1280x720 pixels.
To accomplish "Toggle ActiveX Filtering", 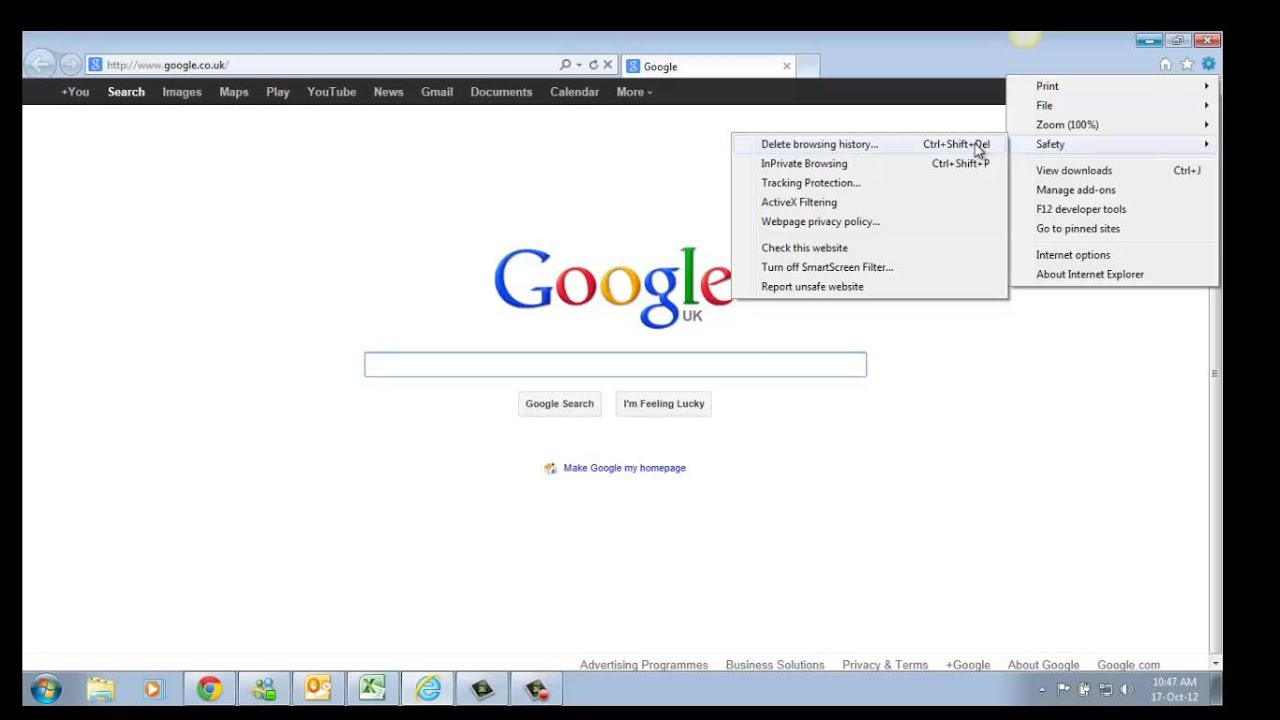I will 869,202.
